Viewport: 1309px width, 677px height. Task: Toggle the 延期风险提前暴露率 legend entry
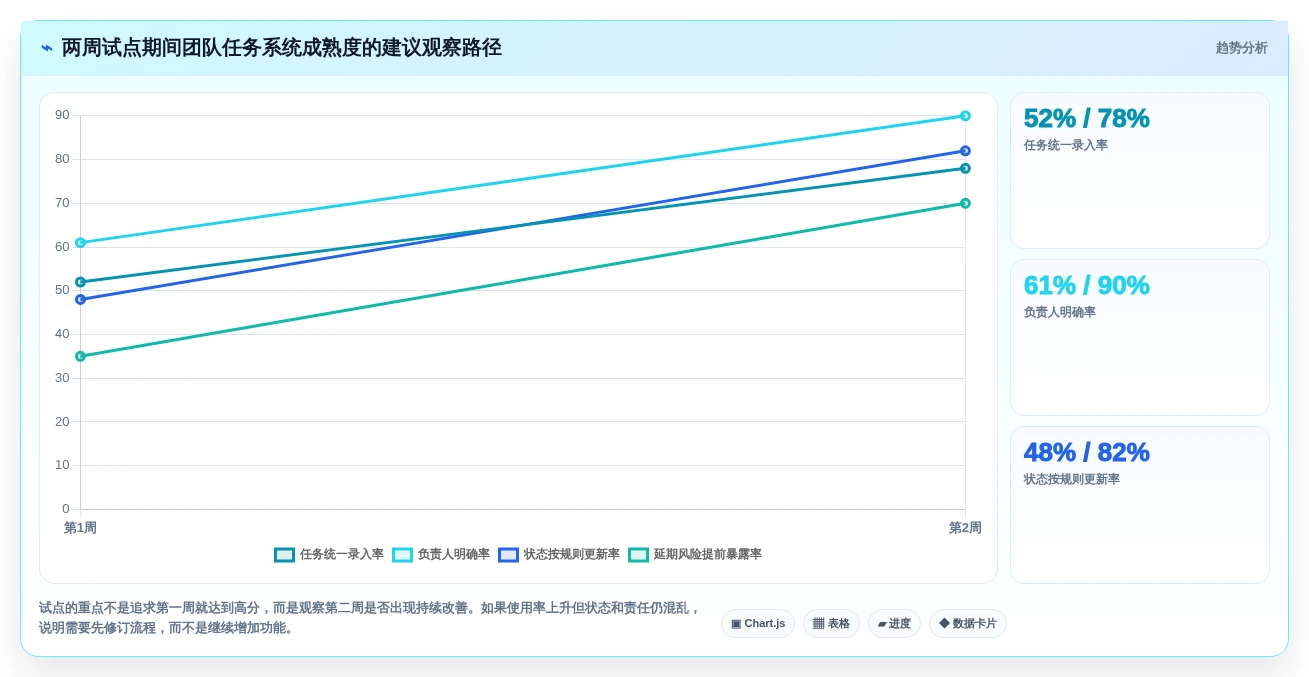point(695,554)
